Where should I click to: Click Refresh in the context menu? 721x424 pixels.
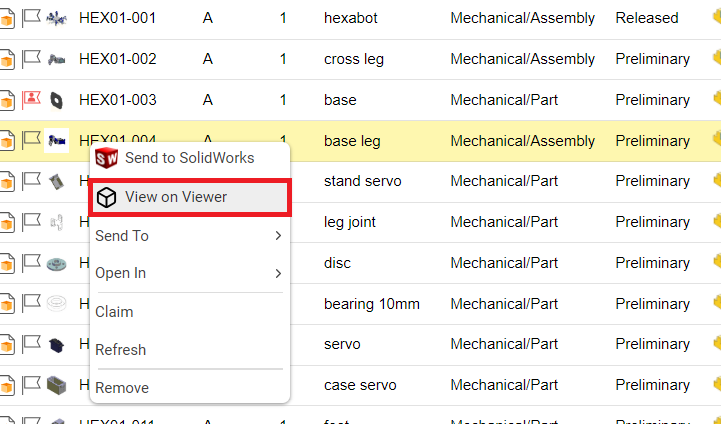(x=120, y=350)
